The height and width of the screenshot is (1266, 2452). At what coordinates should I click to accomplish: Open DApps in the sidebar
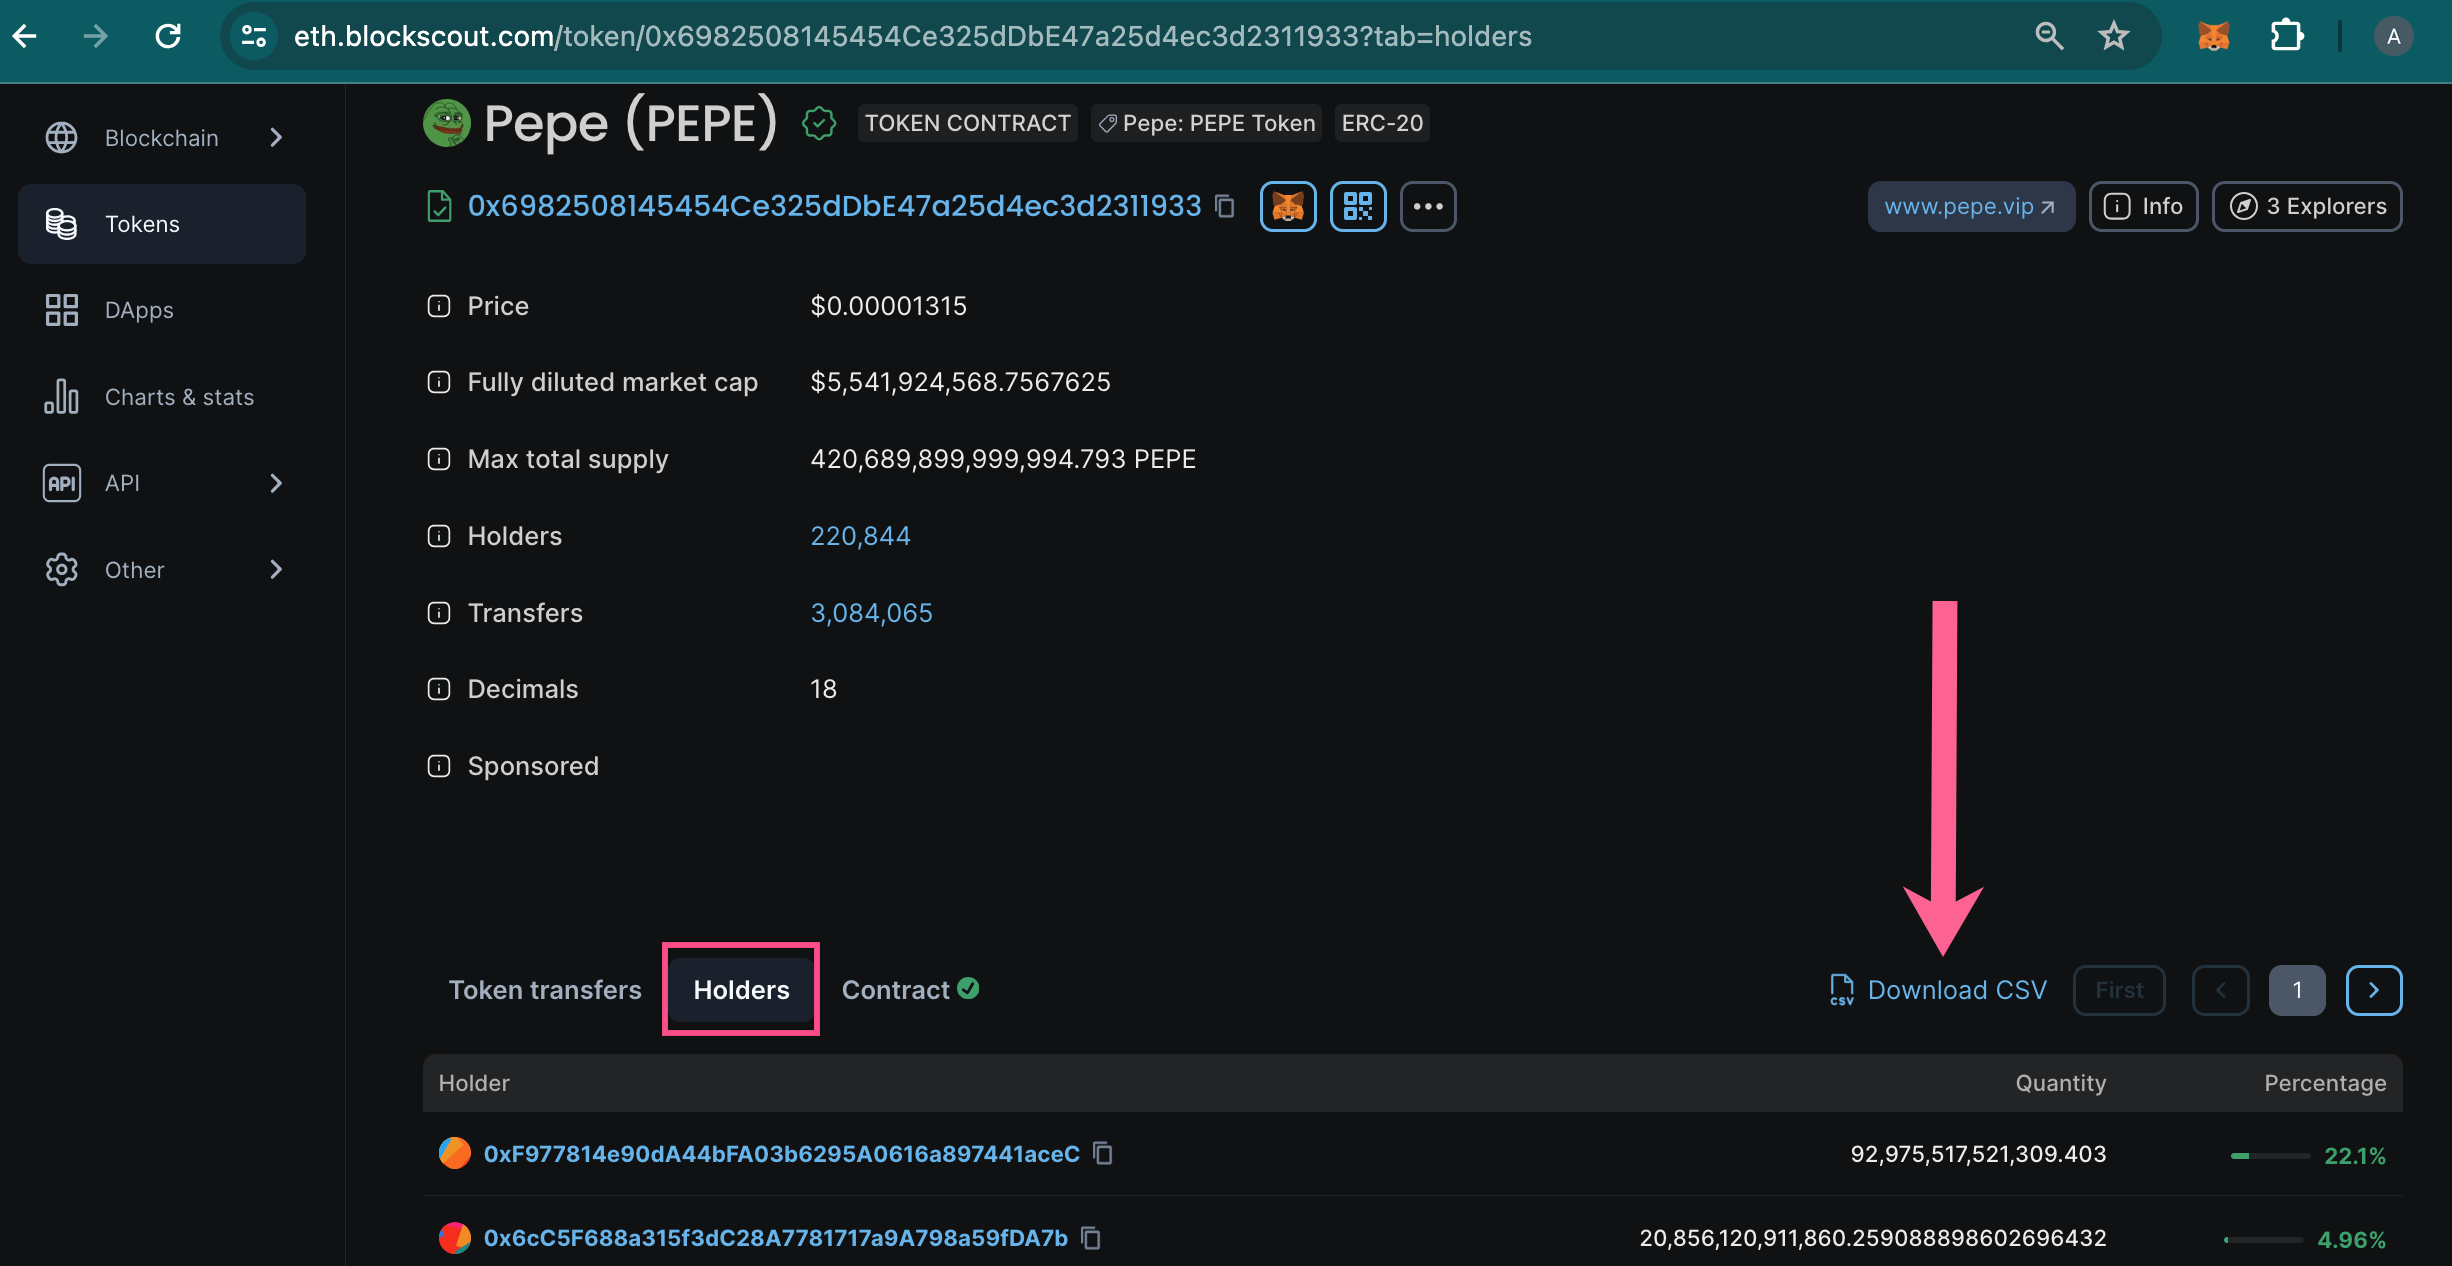[162, 310]
